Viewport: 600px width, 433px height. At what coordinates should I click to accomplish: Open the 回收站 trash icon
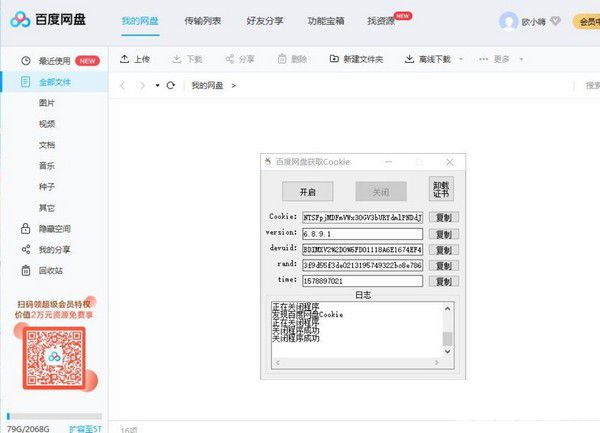26,270
